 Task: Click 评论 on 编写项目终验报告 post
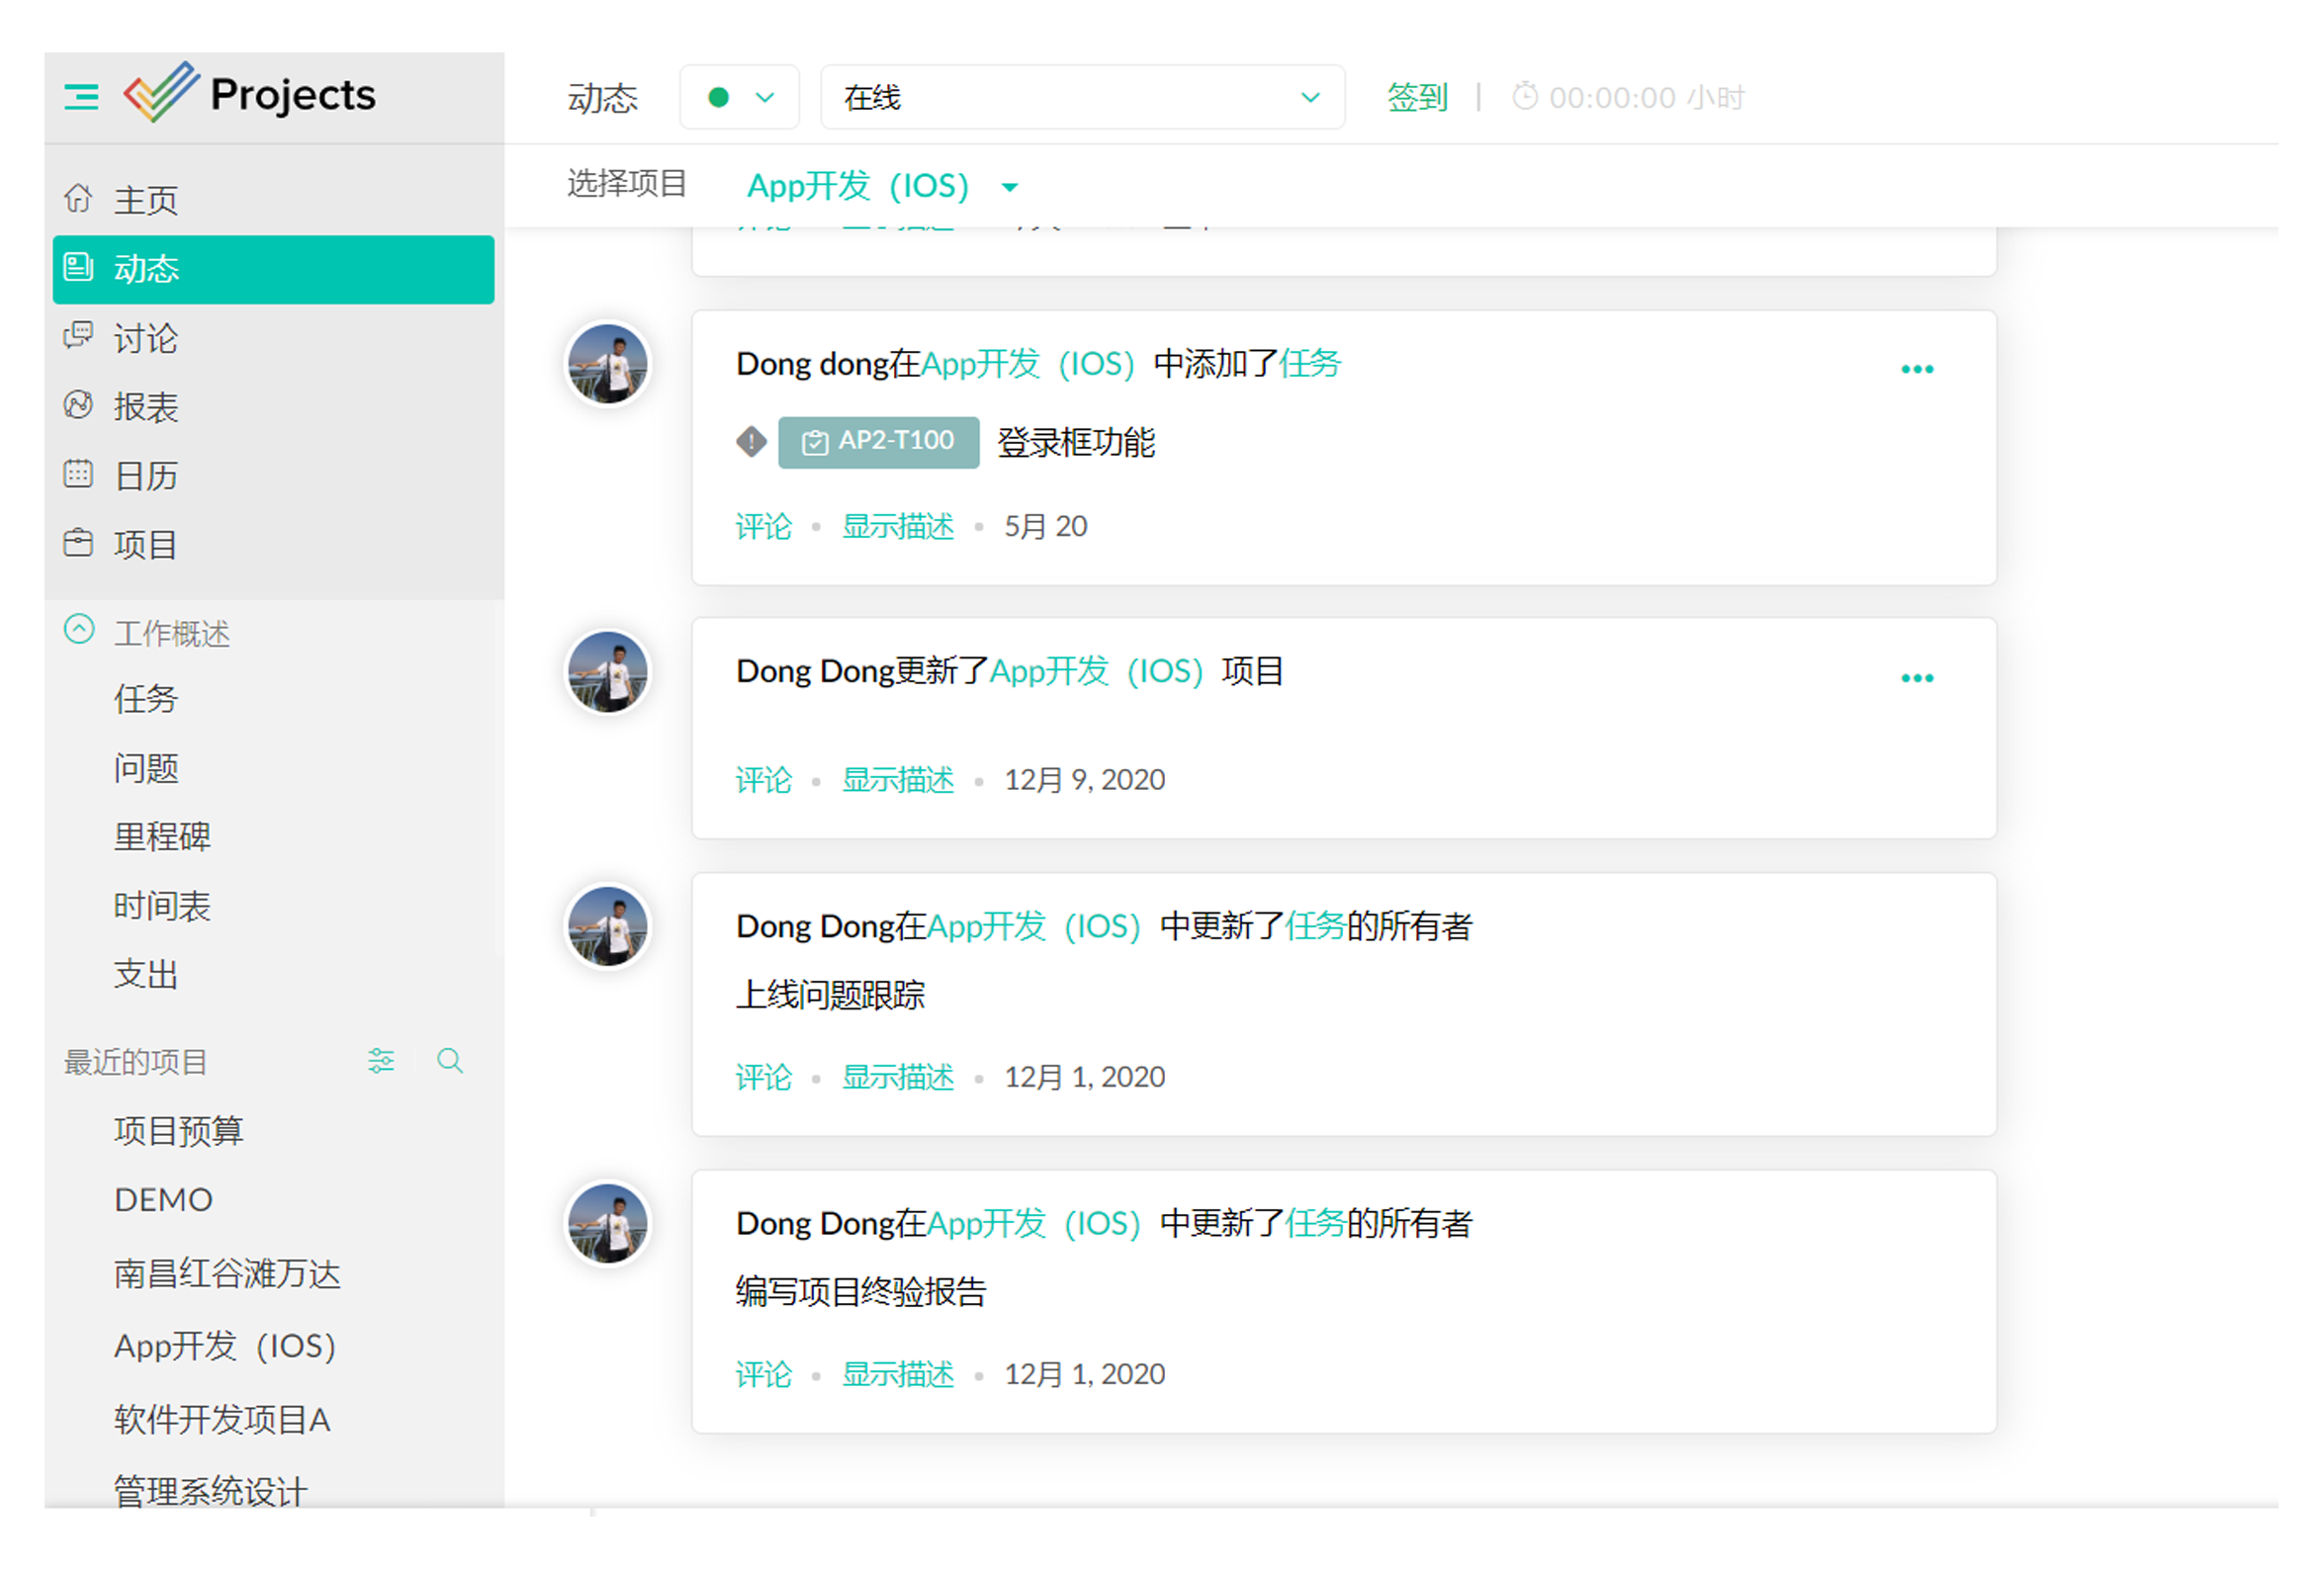click(x=763, y=1374)
